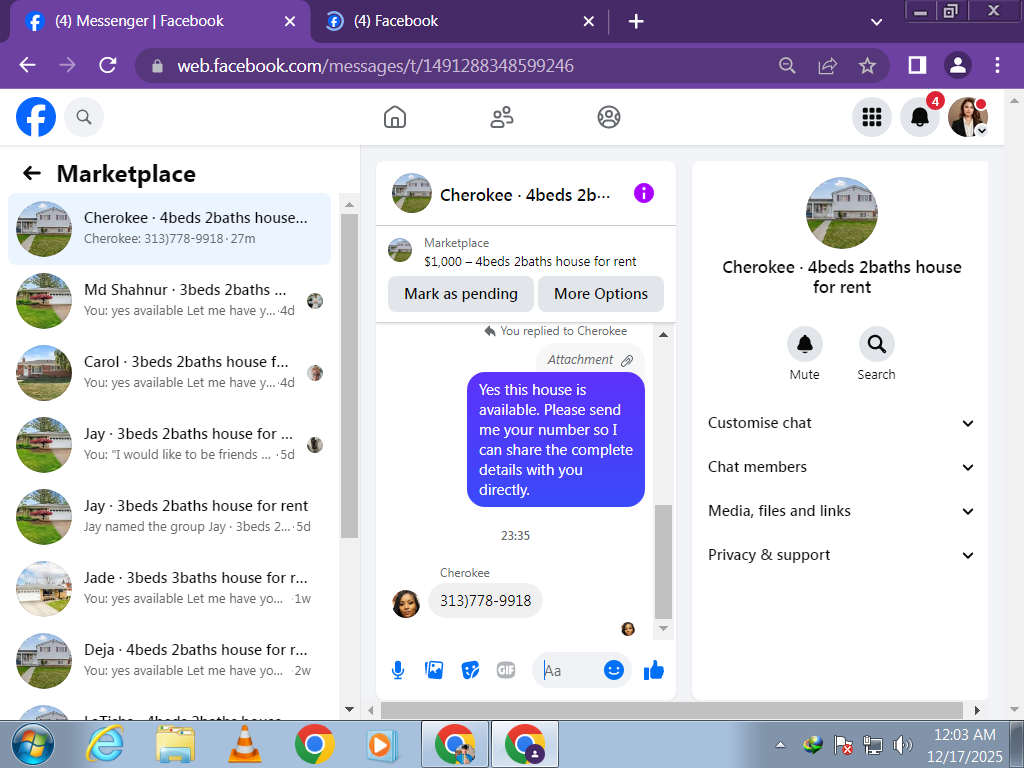
Task: Open the Md Shahnur 3beds 2baths conversation
Action: tap(169, 300)
